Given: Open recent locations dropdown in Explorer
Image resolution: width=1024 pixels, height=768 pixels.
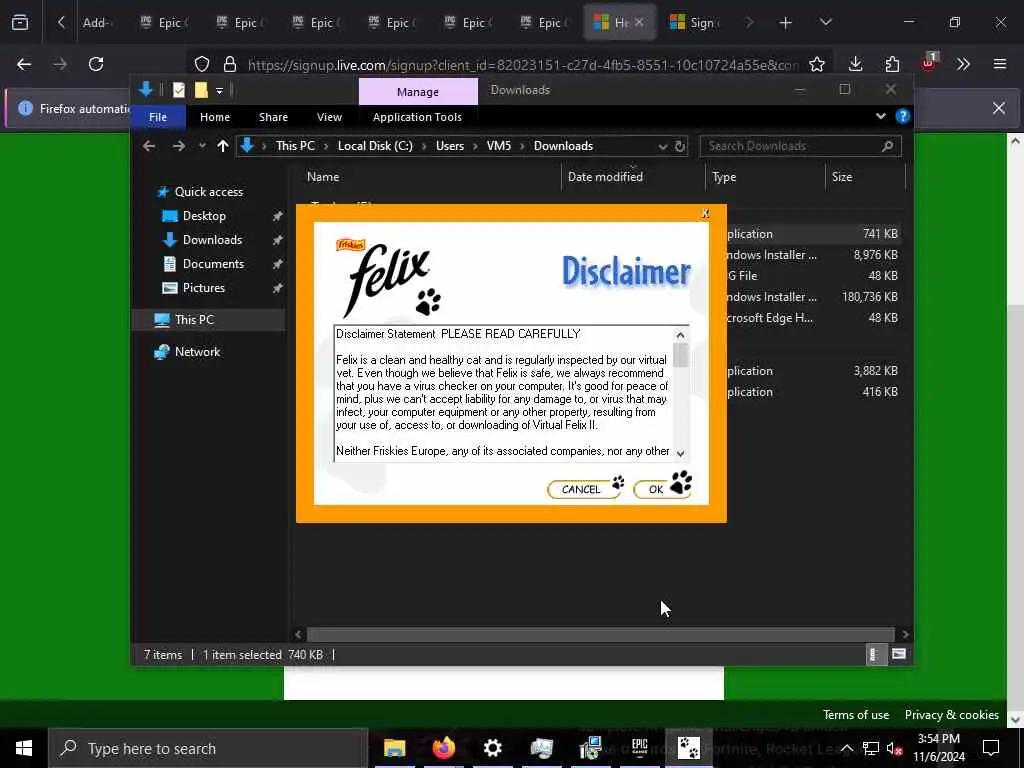Looking at the screenshot, I should 202,146.
